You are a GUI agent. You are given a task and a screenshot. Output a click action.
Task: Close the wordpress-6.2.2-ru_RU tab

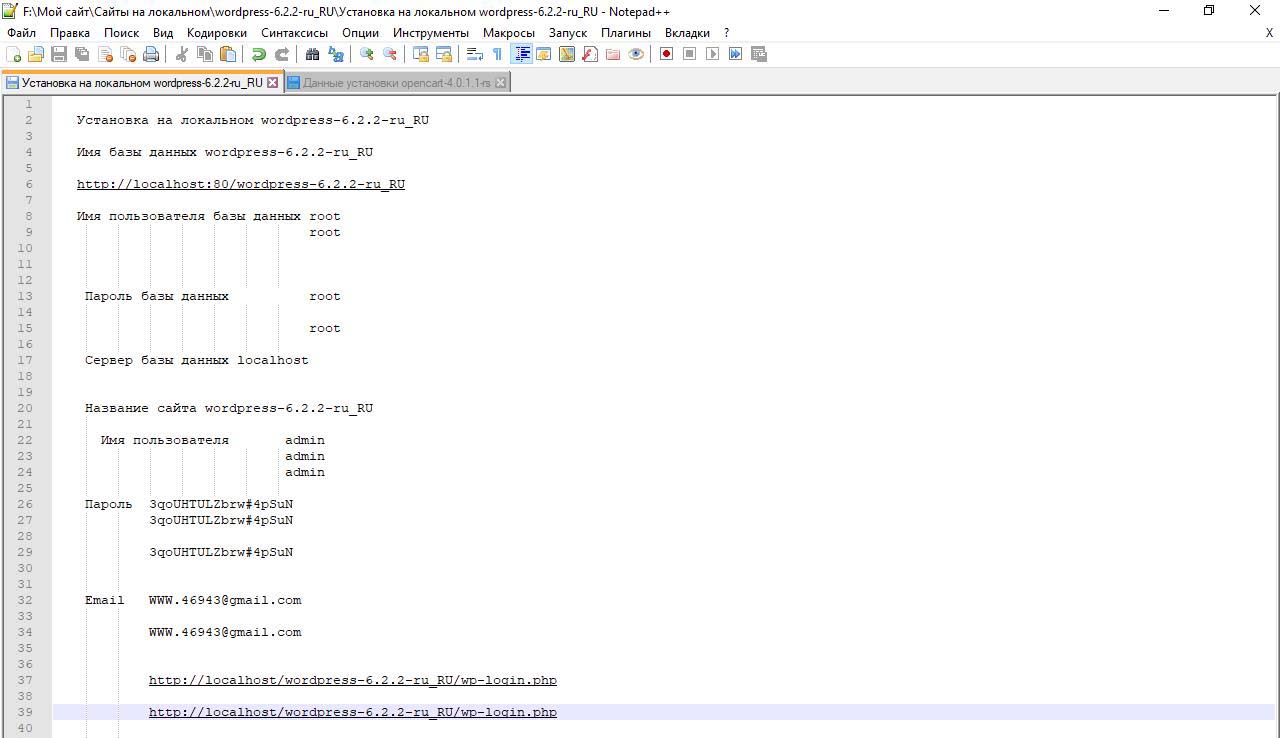[x=272, y=83]
